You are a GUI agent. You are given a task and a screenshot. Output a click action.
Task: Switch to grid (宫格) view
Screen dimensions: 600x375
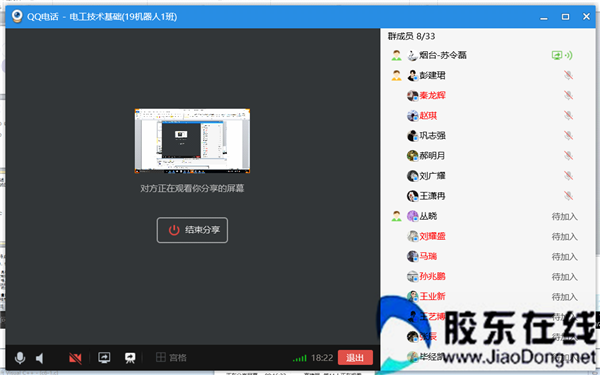pos(171,358)
